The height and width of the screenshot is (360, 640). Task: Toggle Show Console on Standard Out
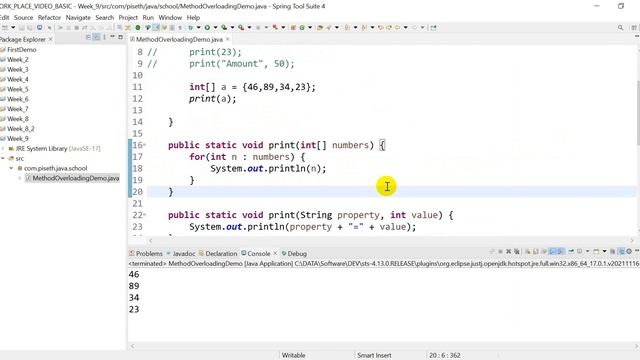553,251
